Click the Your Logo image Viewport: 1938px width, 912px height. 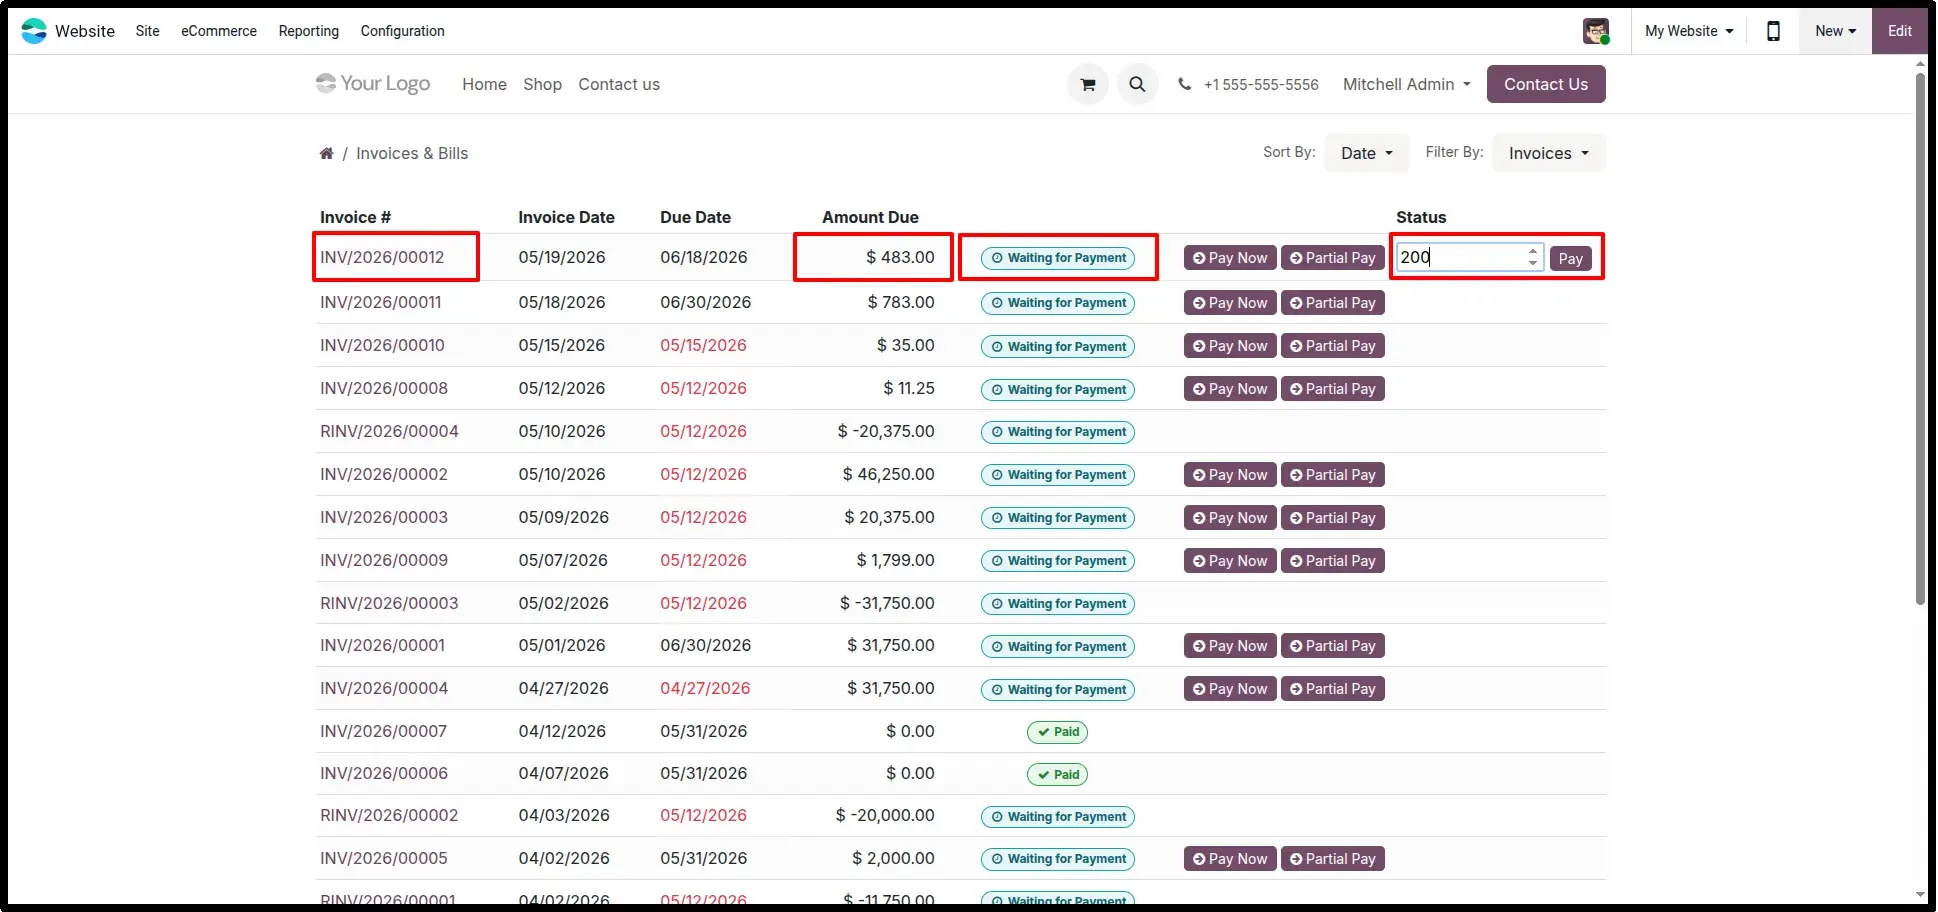[373, 84]
